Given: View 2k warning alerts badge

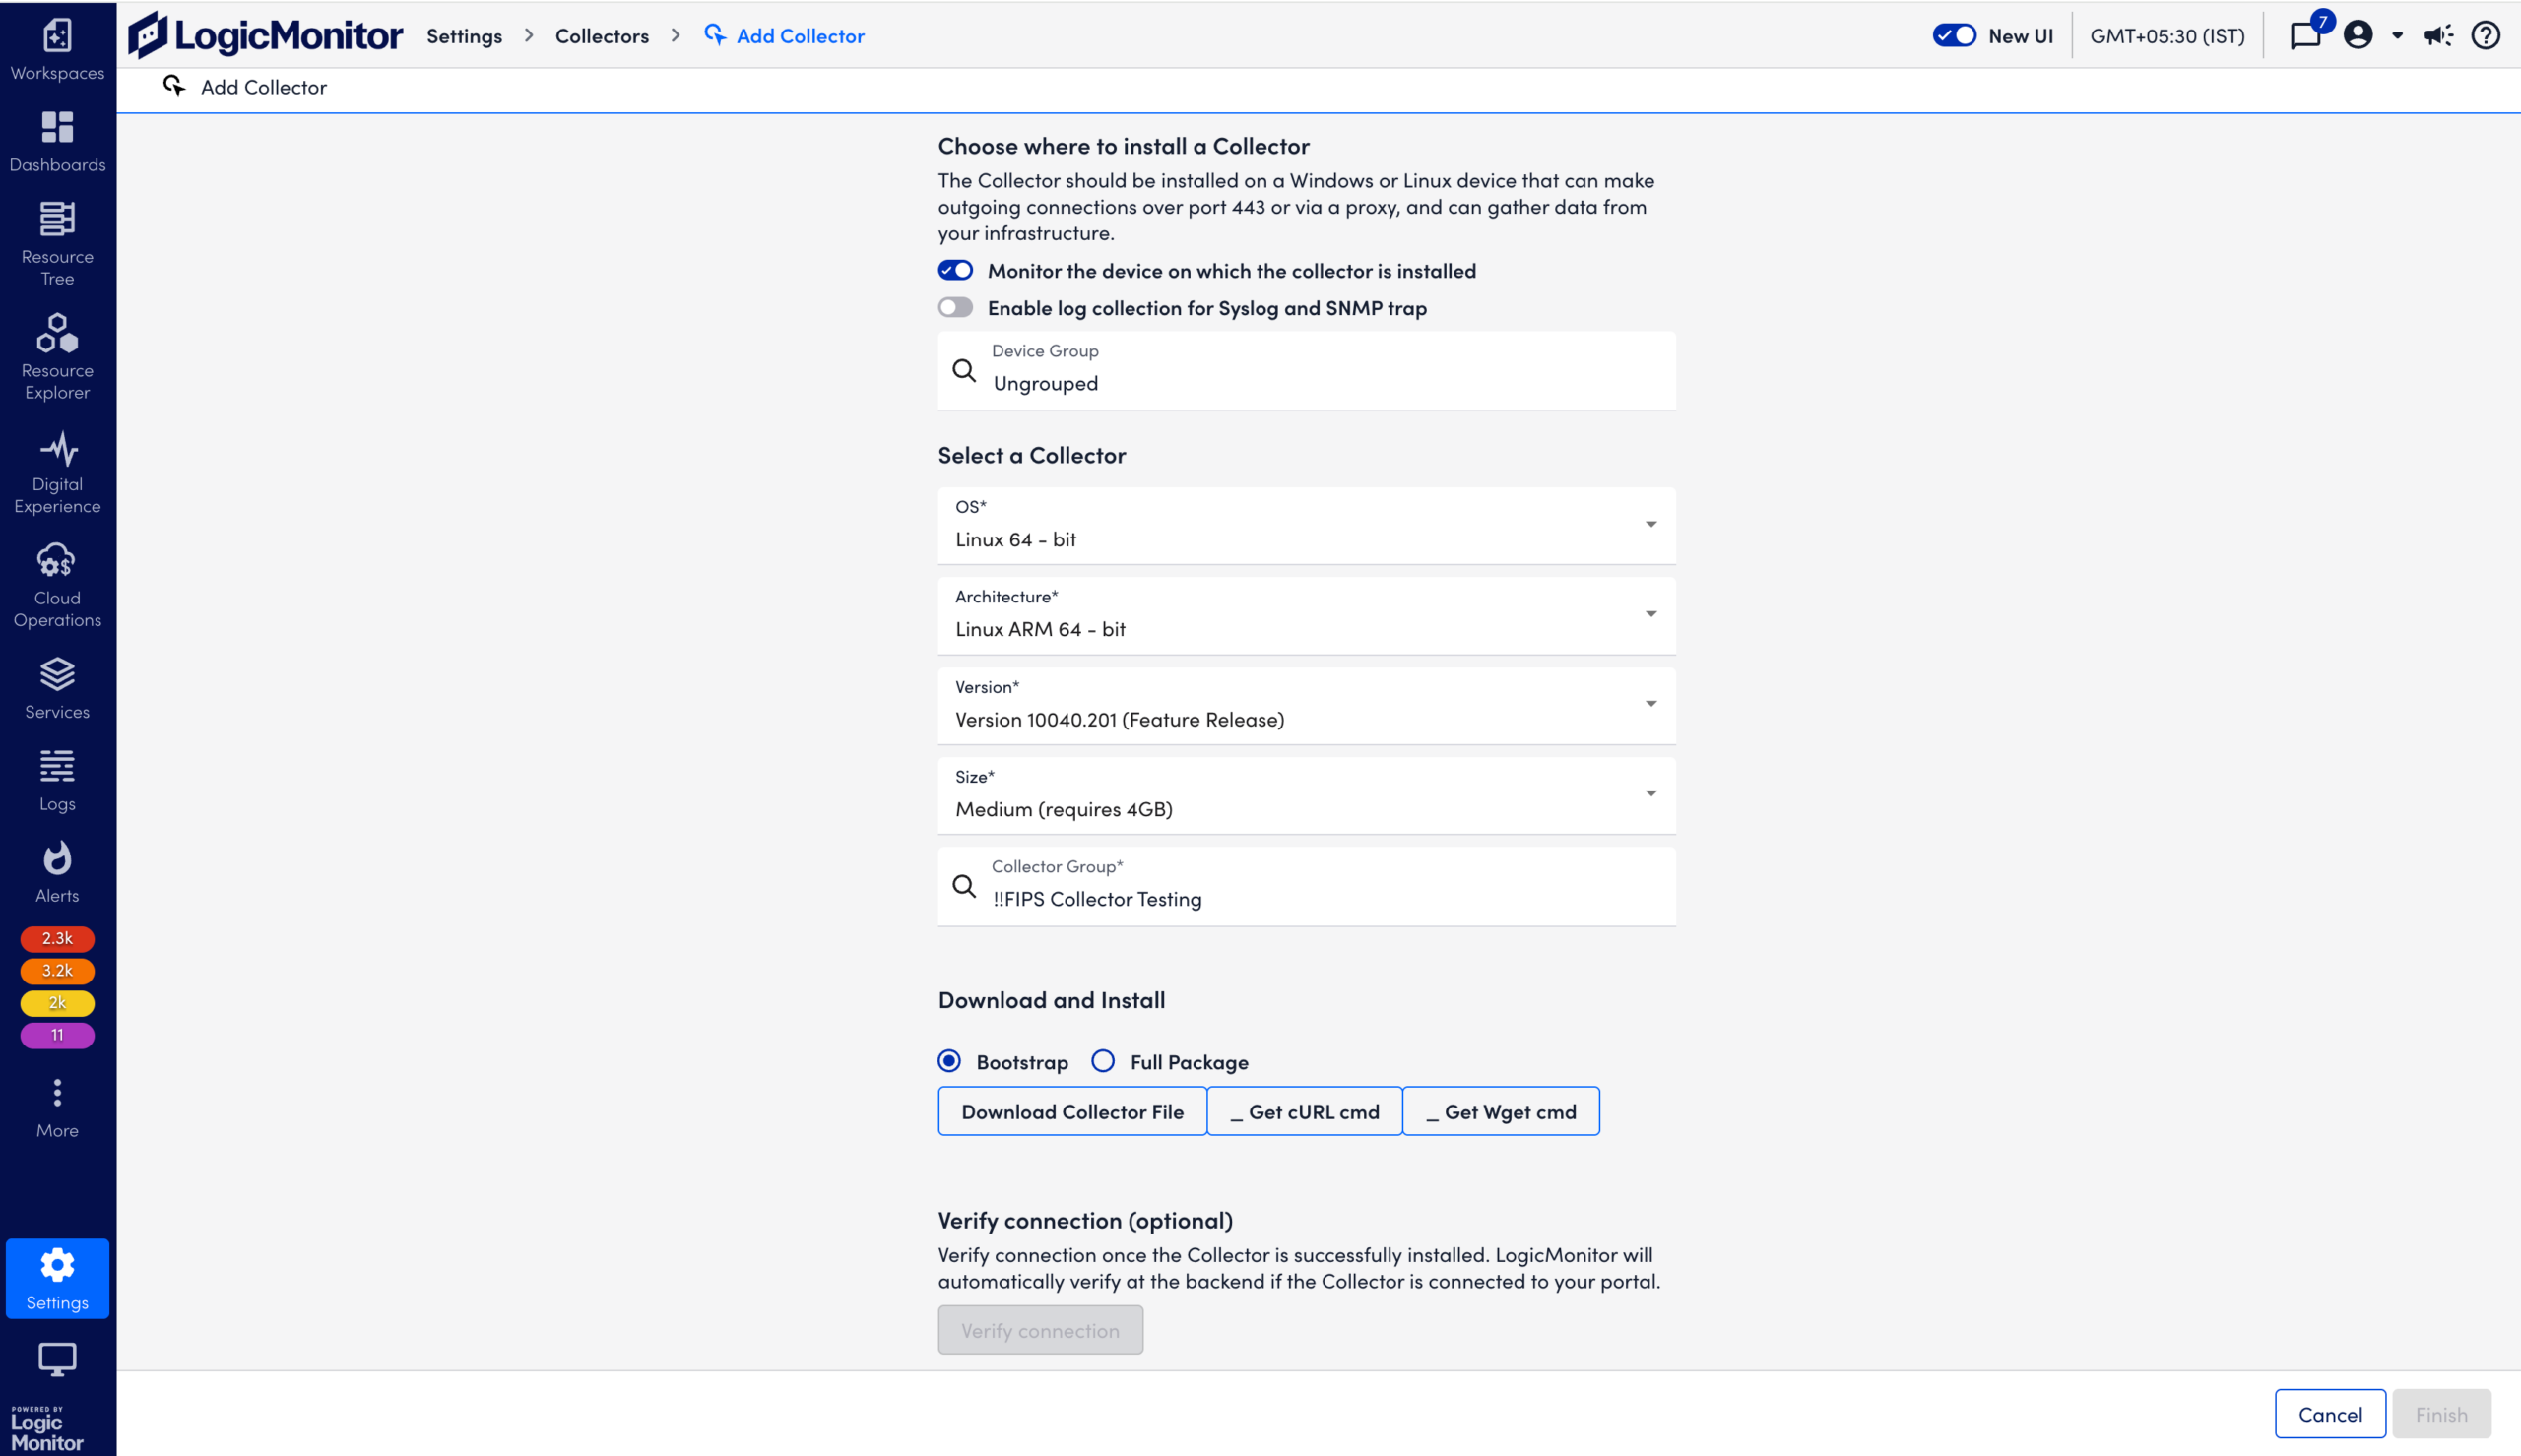Looking at the screenshot, I should pyautogui.click(x=57, y=1002).
